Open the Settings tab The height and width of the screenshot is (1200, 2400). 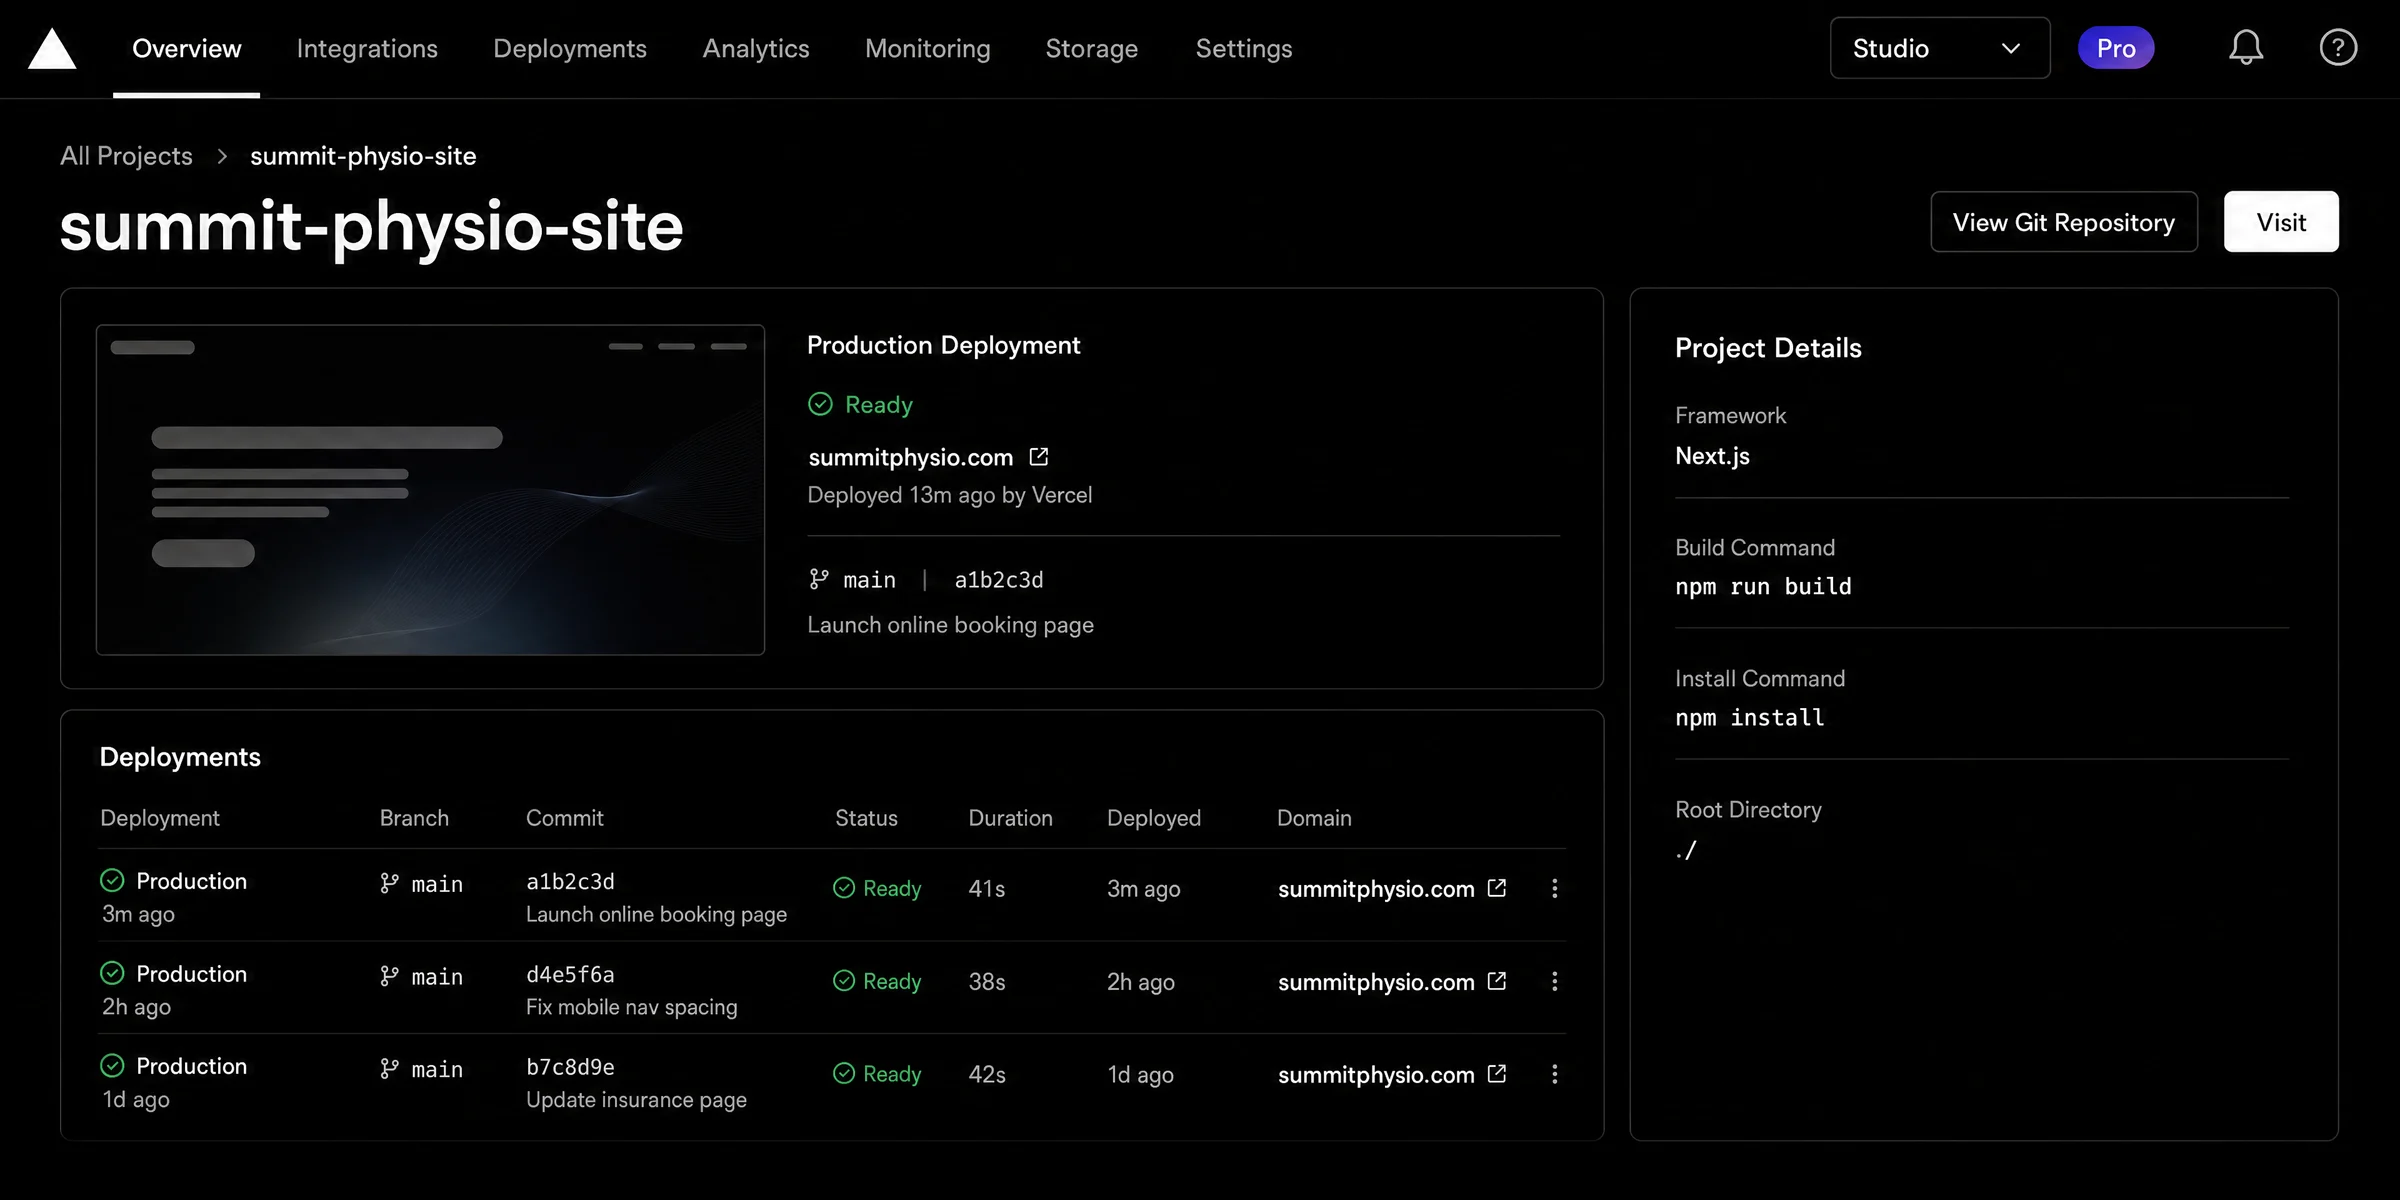1244,48
